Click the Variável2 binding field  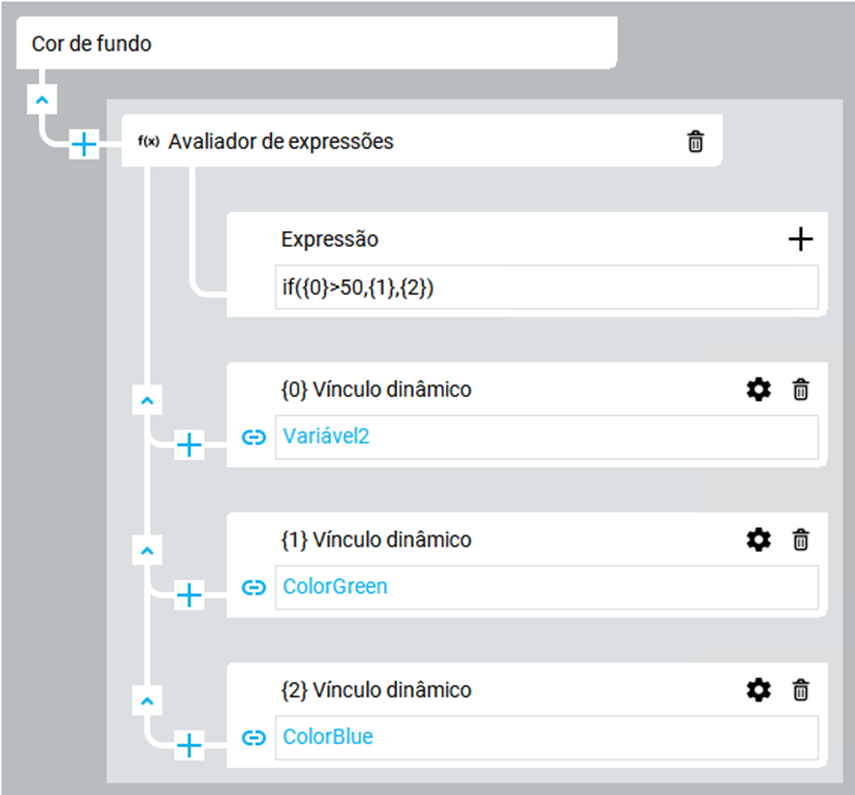tap(546, 437)
